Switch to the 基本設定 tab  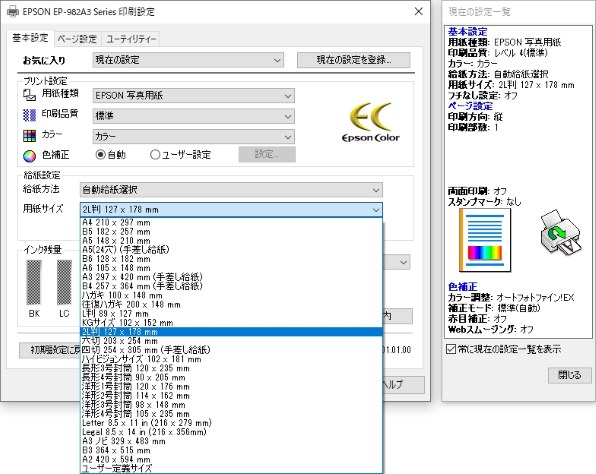pyautogui.click(x=30, y=38)
